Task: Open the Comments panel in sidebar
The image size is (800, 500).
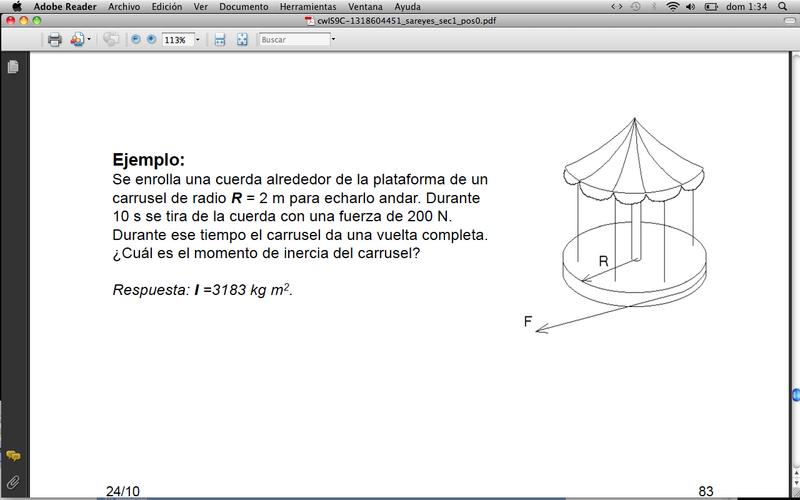Action: click(x=13, y=456)
